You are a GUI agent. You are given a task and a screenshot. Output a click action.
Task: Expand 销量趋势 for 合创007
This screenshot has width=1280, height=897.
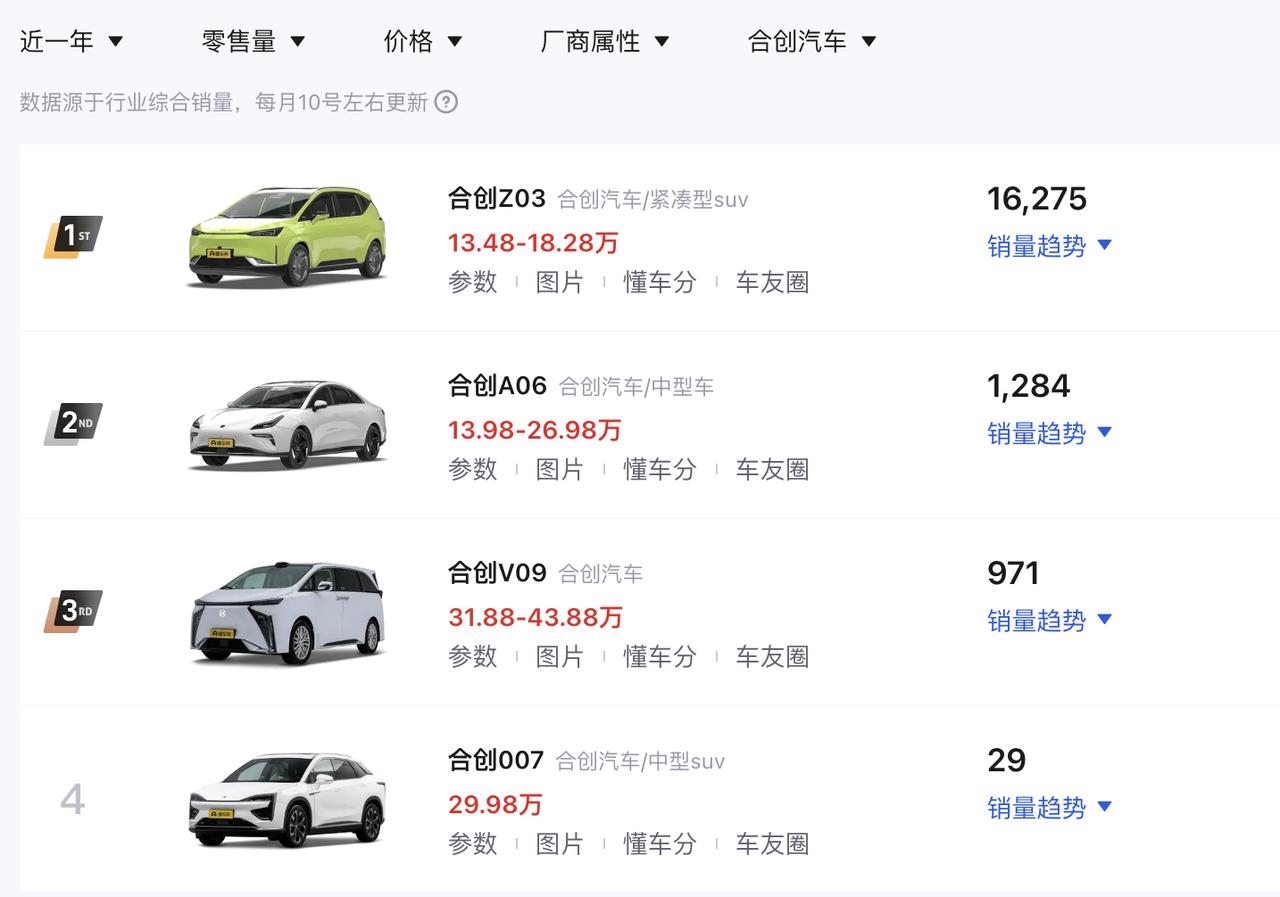click(x=1050, y=807)
